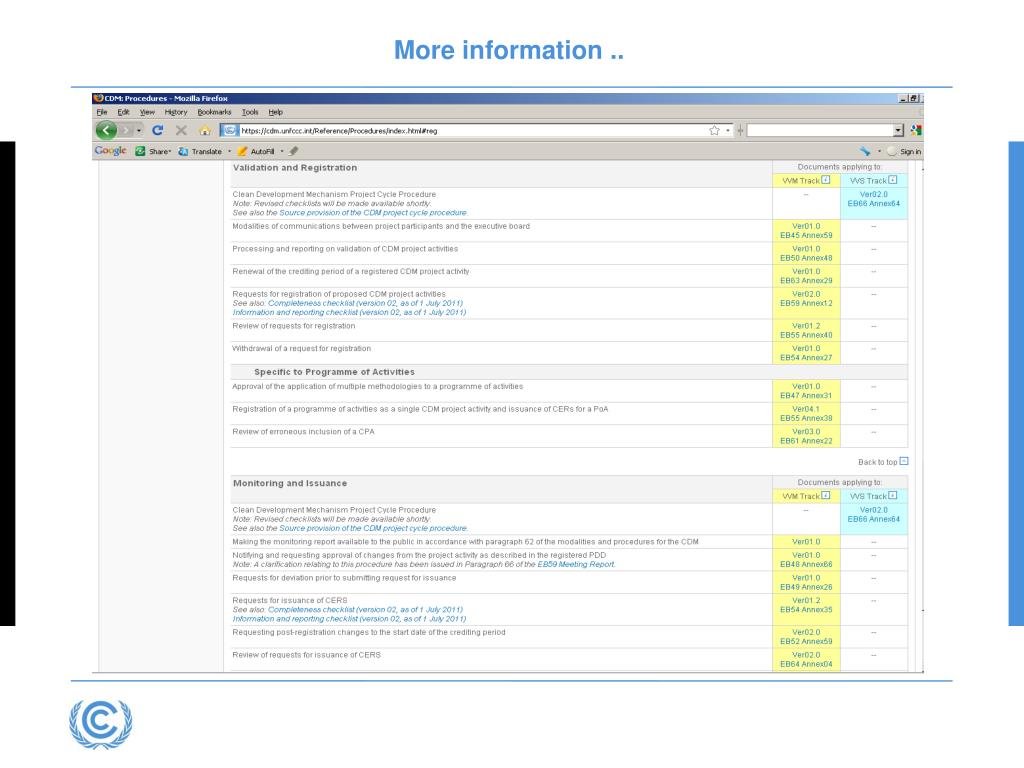The height and width of the screenshot is (768, 1024).
Task: Click the Back to top link
Action: tap(883, 462)
